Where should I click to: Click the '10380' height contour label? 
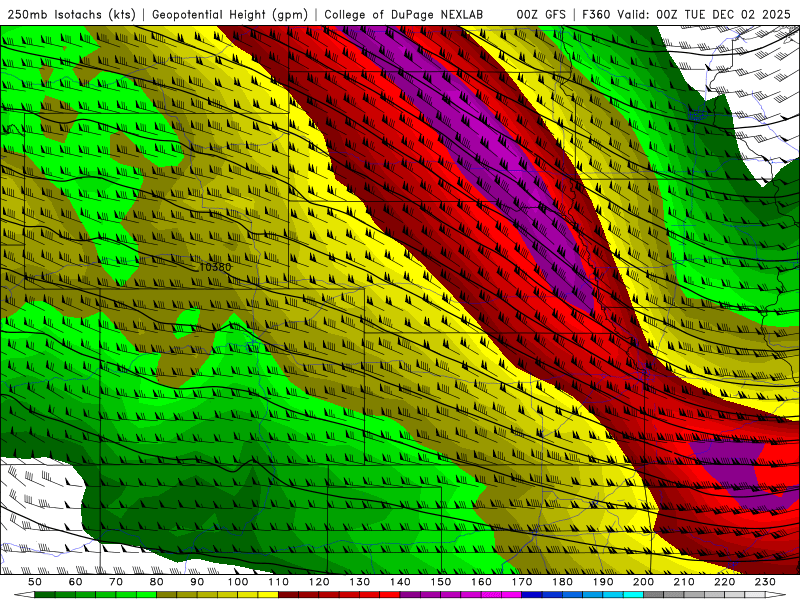click(x=215, y=267)
